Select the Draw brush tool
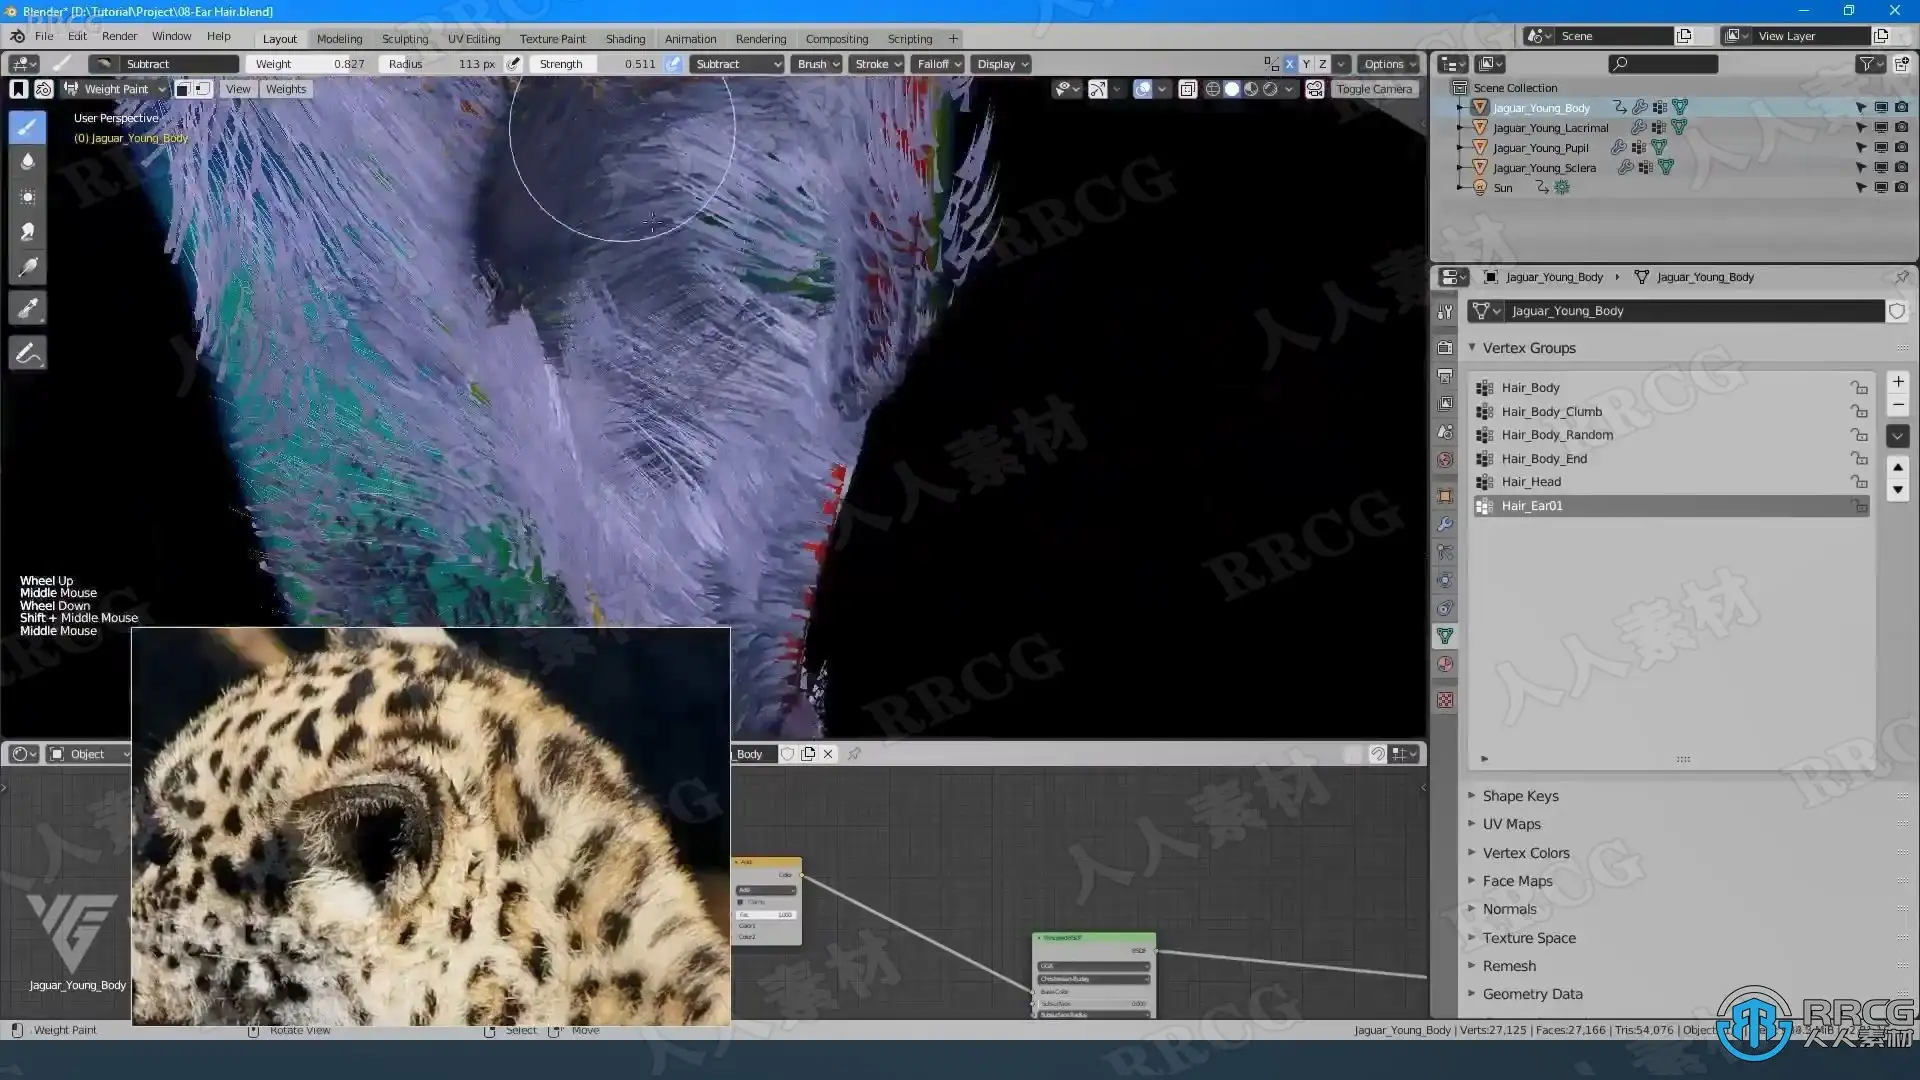The image size is (1920, 1080). click(x=27, y=127)
